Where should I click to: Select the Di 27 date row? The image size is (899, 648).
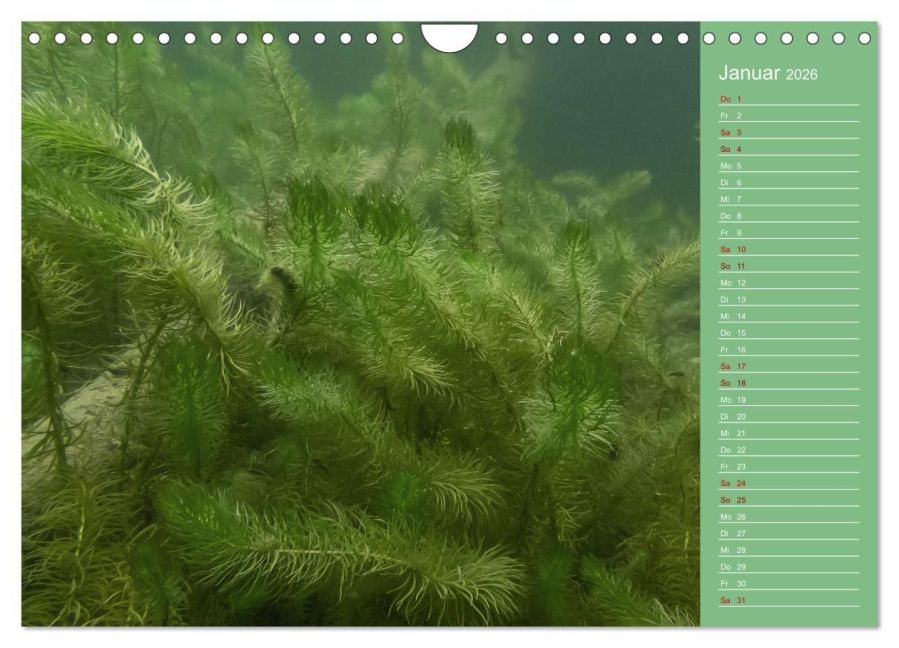[789, 533]
